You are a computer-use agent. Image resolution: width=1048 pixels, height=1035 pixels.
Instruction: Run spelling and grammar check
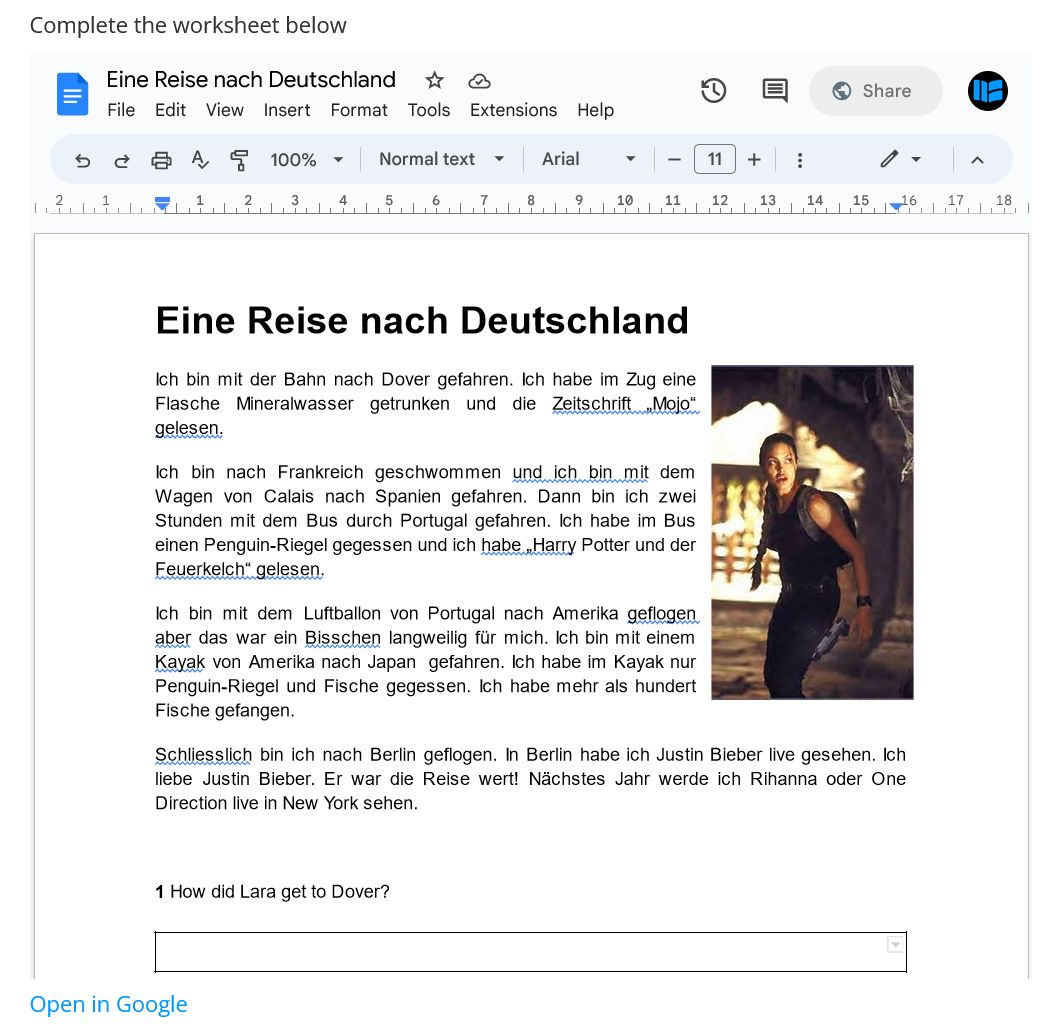[200, 160]
